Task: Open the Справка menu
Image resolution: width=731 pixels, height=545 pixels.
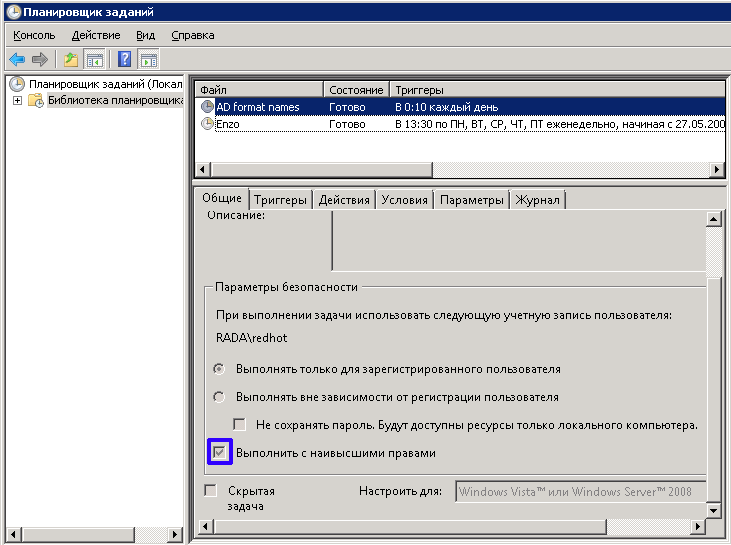Action: (193, 35)
